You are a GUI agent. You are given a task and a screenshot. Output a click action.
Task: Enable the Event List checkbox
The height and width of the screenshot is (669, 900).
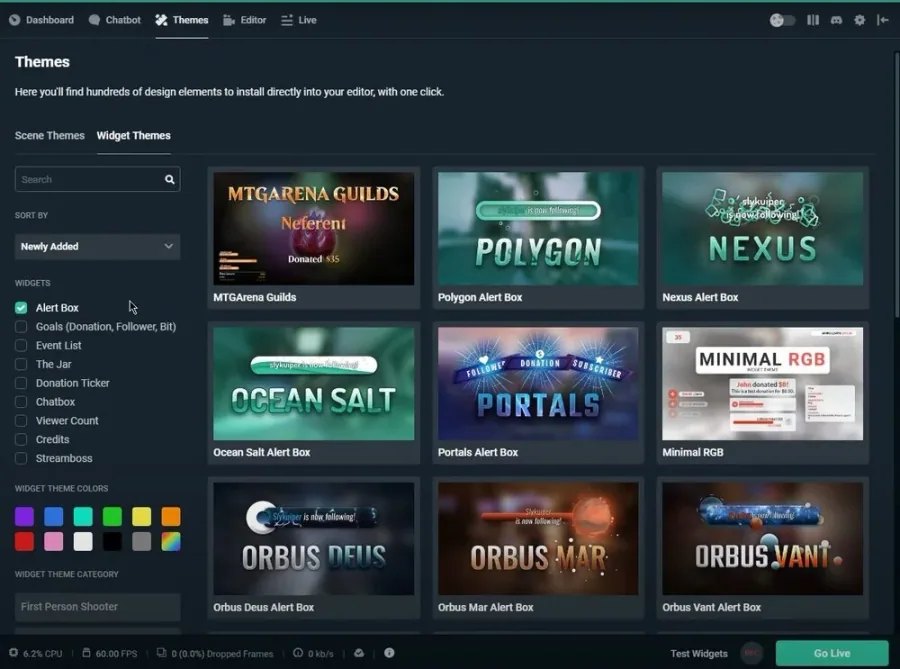[x=21, y=345]
